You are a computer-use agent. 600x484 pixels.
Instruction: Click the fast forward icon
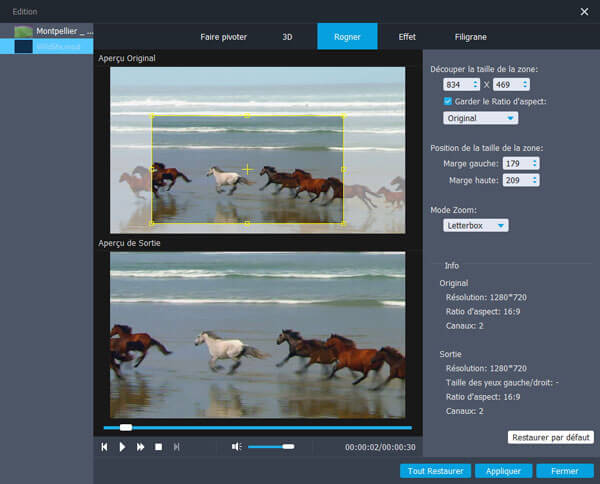[x=141, y=447]
